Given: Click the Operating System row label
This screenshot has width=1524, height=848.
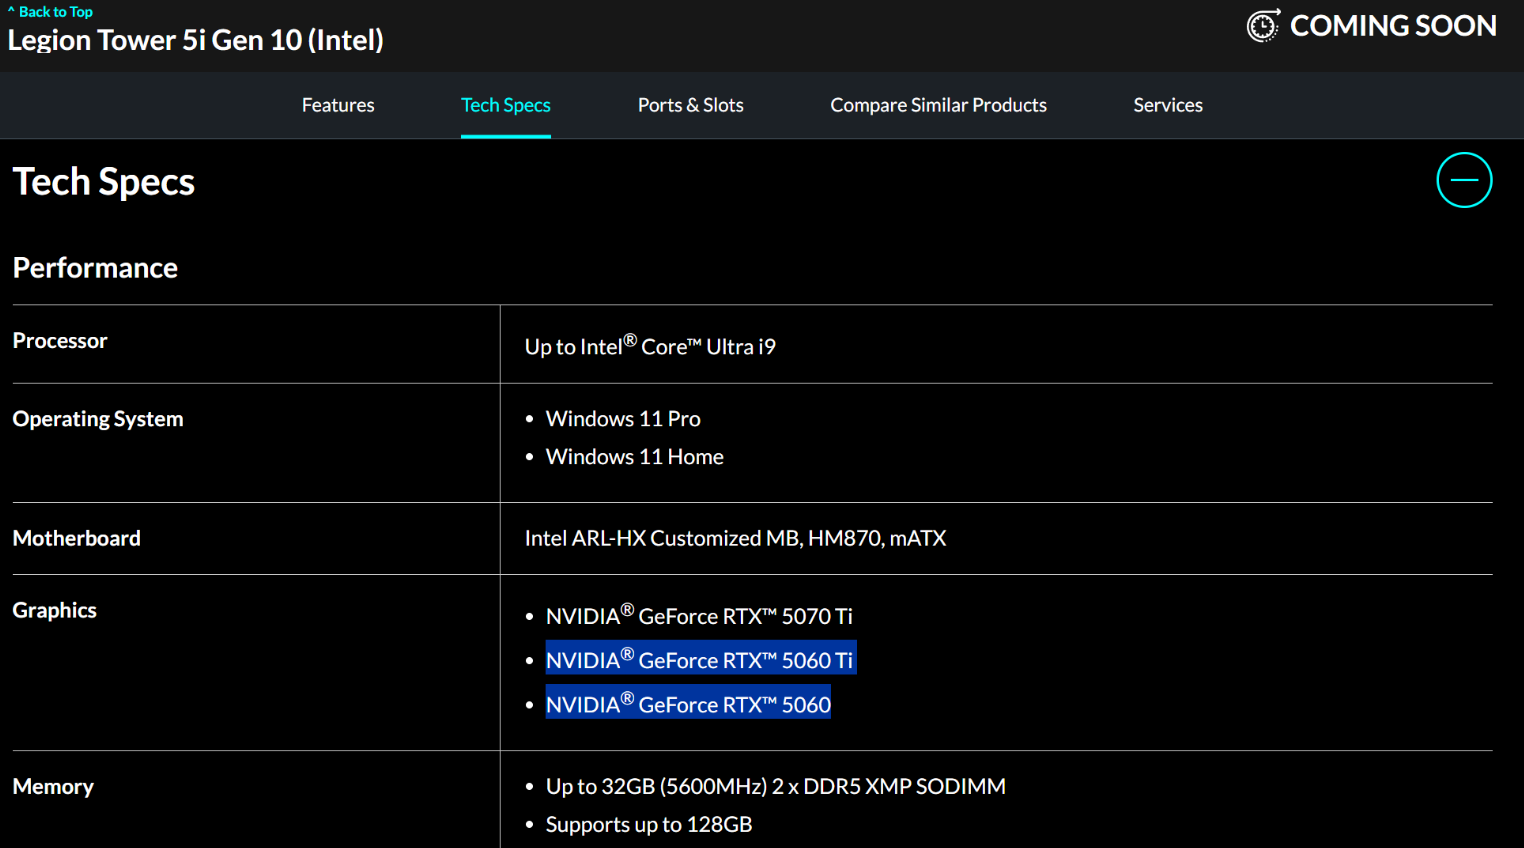Looking at the screenshot, I should (x=98, y=419).
